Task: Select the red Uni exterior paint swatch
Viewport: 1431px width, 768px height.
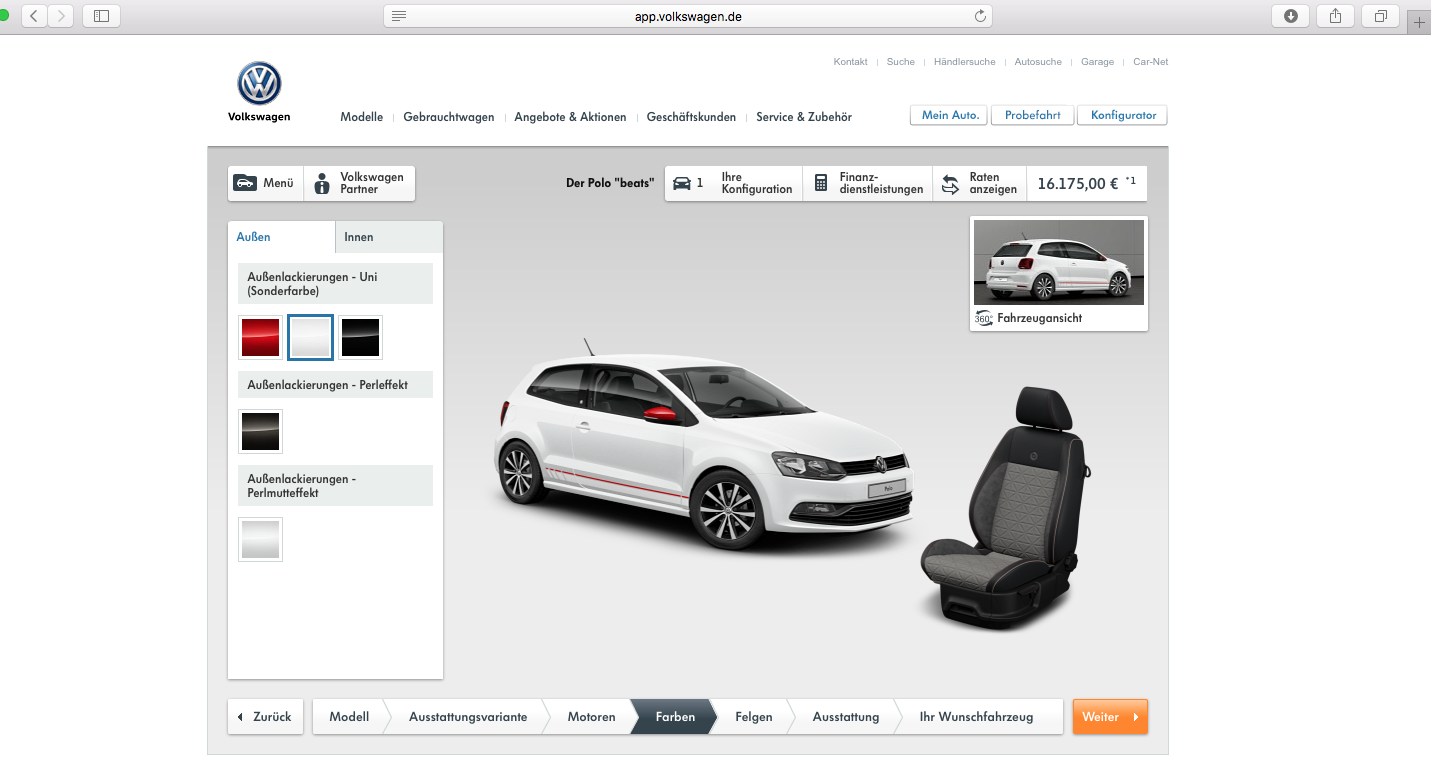Action: tap(260, 337)
